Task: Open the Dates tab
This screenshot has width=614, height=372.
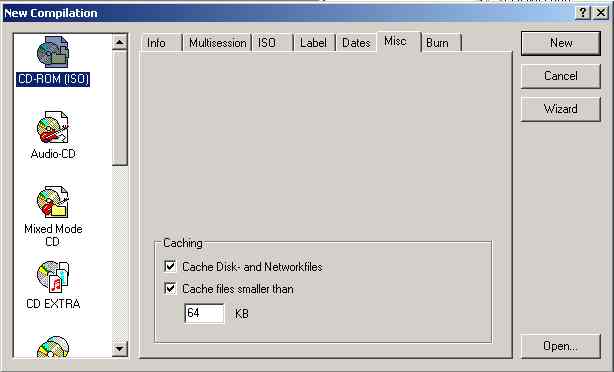Action: [x=356, y=43]
